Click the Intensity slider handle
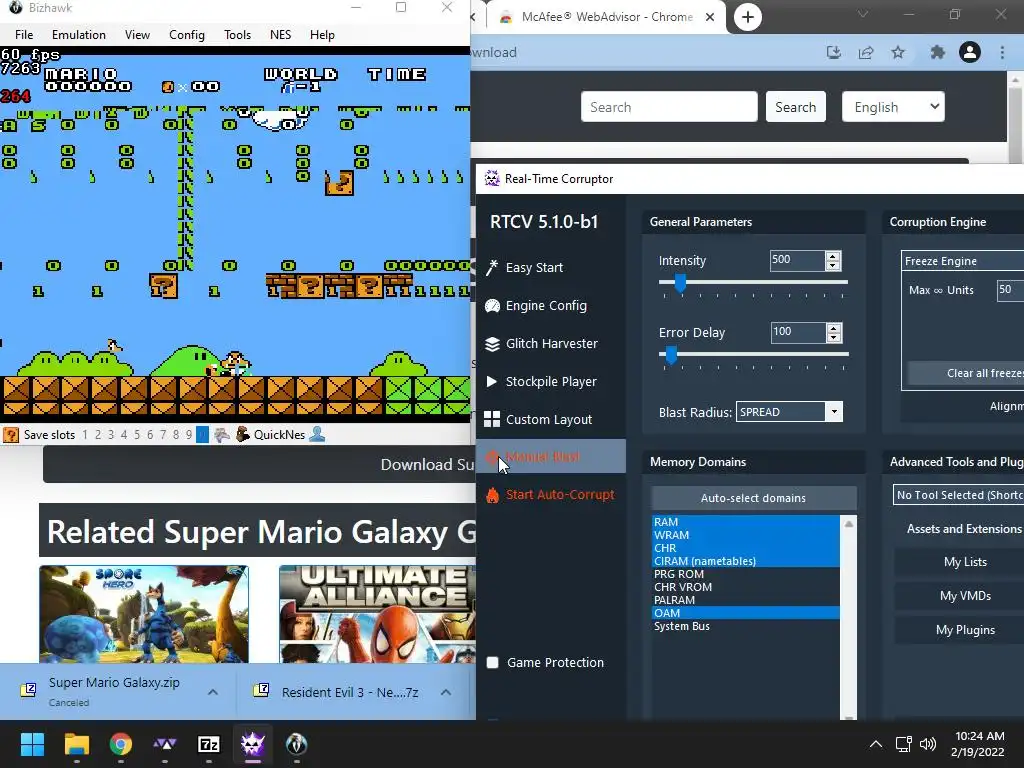The width and height of the screenshot is (1024, 768). [680, 283]
